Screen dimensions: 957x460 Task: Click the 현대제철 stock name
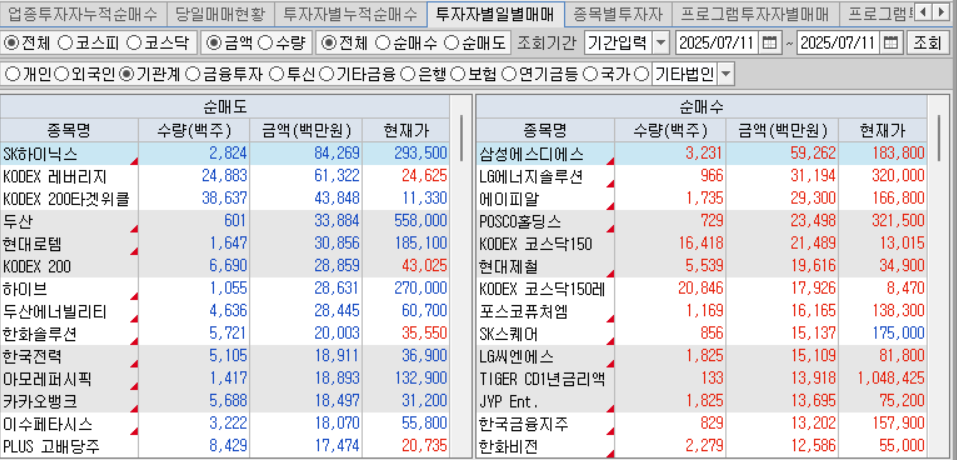tap(509, 267)
